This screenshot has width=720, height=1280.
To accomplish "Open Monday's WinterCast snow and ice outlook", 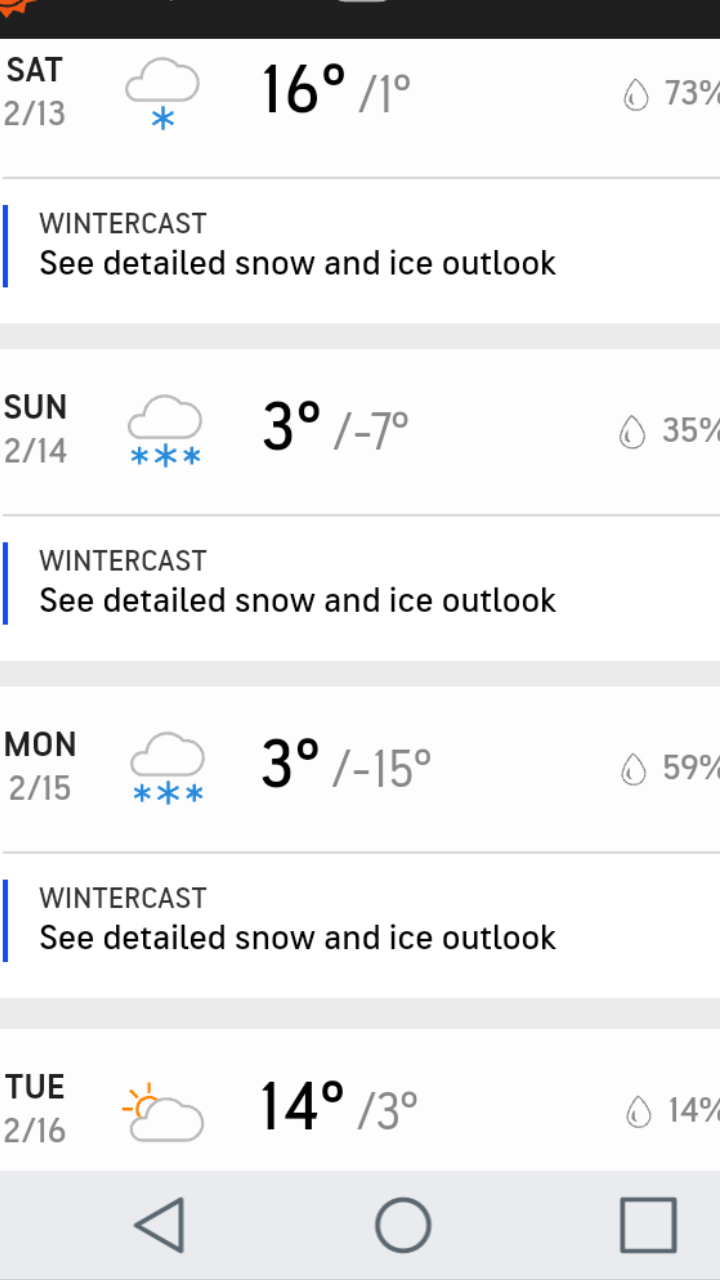I will click(x=298, y=919).
